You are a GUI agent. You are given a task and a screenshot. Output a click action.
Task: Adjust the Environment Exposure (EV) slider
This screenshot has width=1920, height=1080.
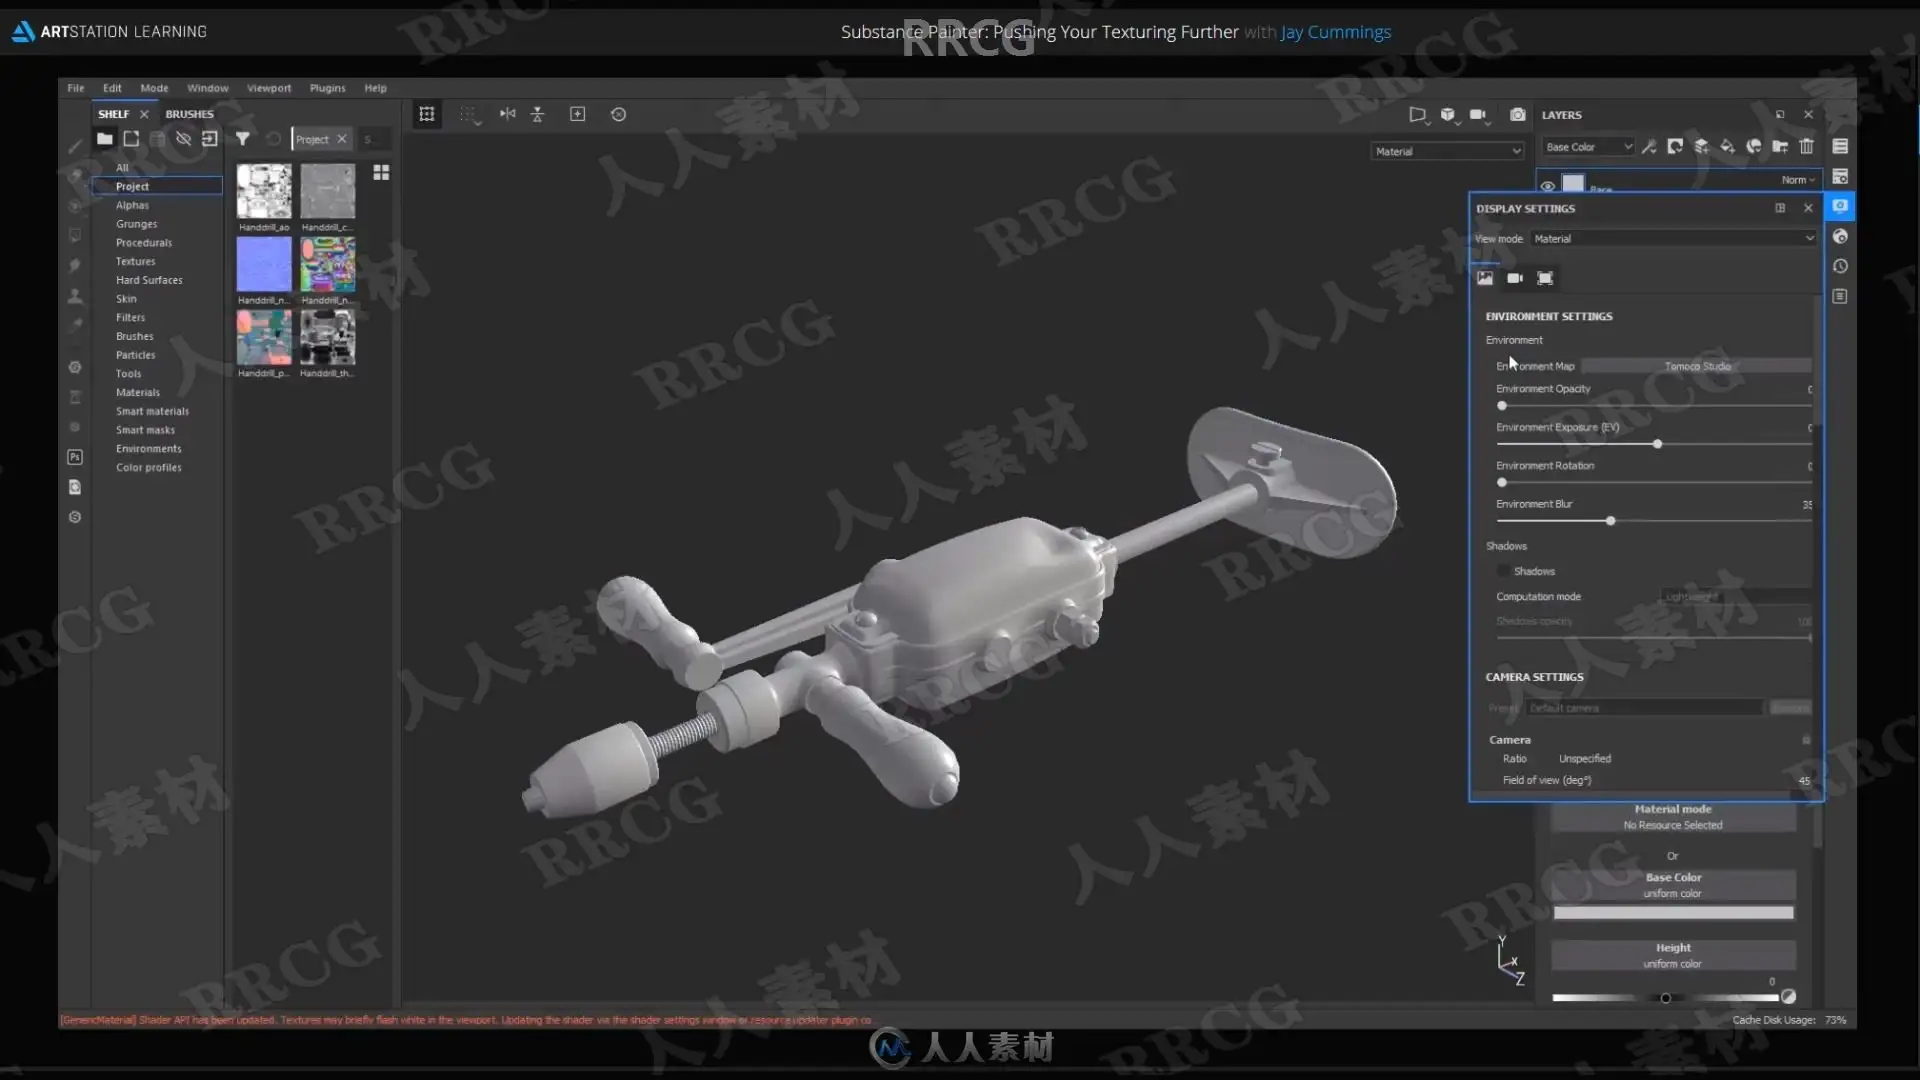[x=1655, y=444]
